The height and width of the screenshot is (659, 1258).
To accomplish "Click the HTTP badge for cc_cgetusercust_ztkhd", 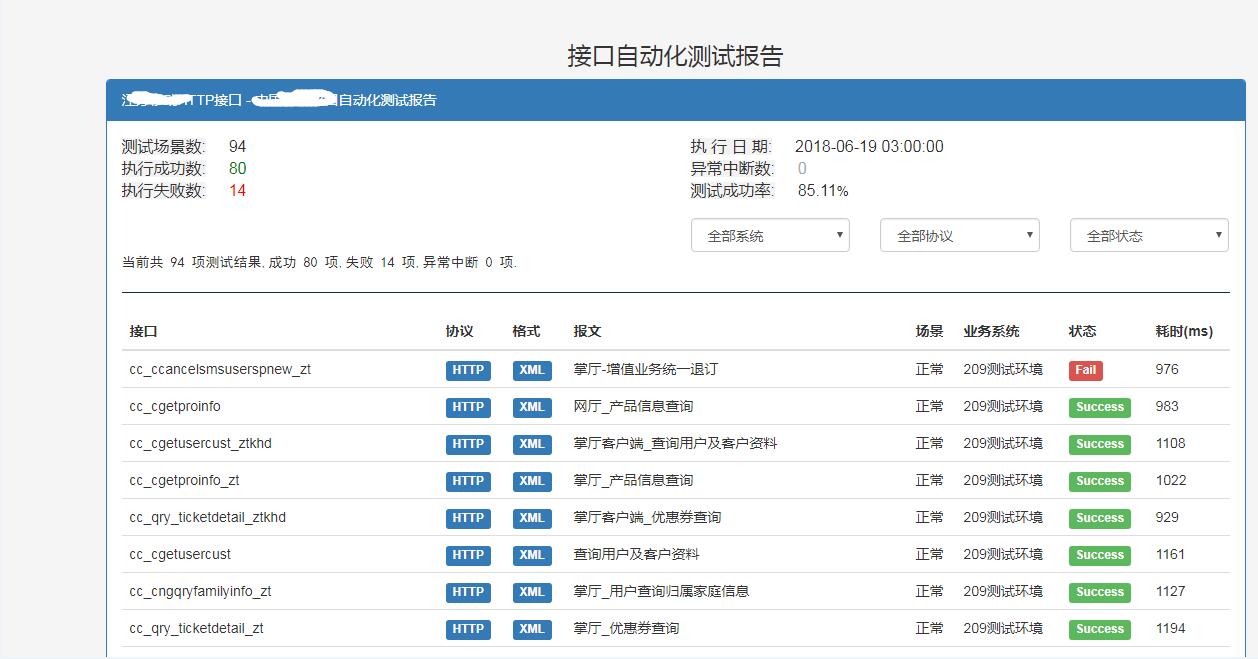I will click(x=468, y=444).
